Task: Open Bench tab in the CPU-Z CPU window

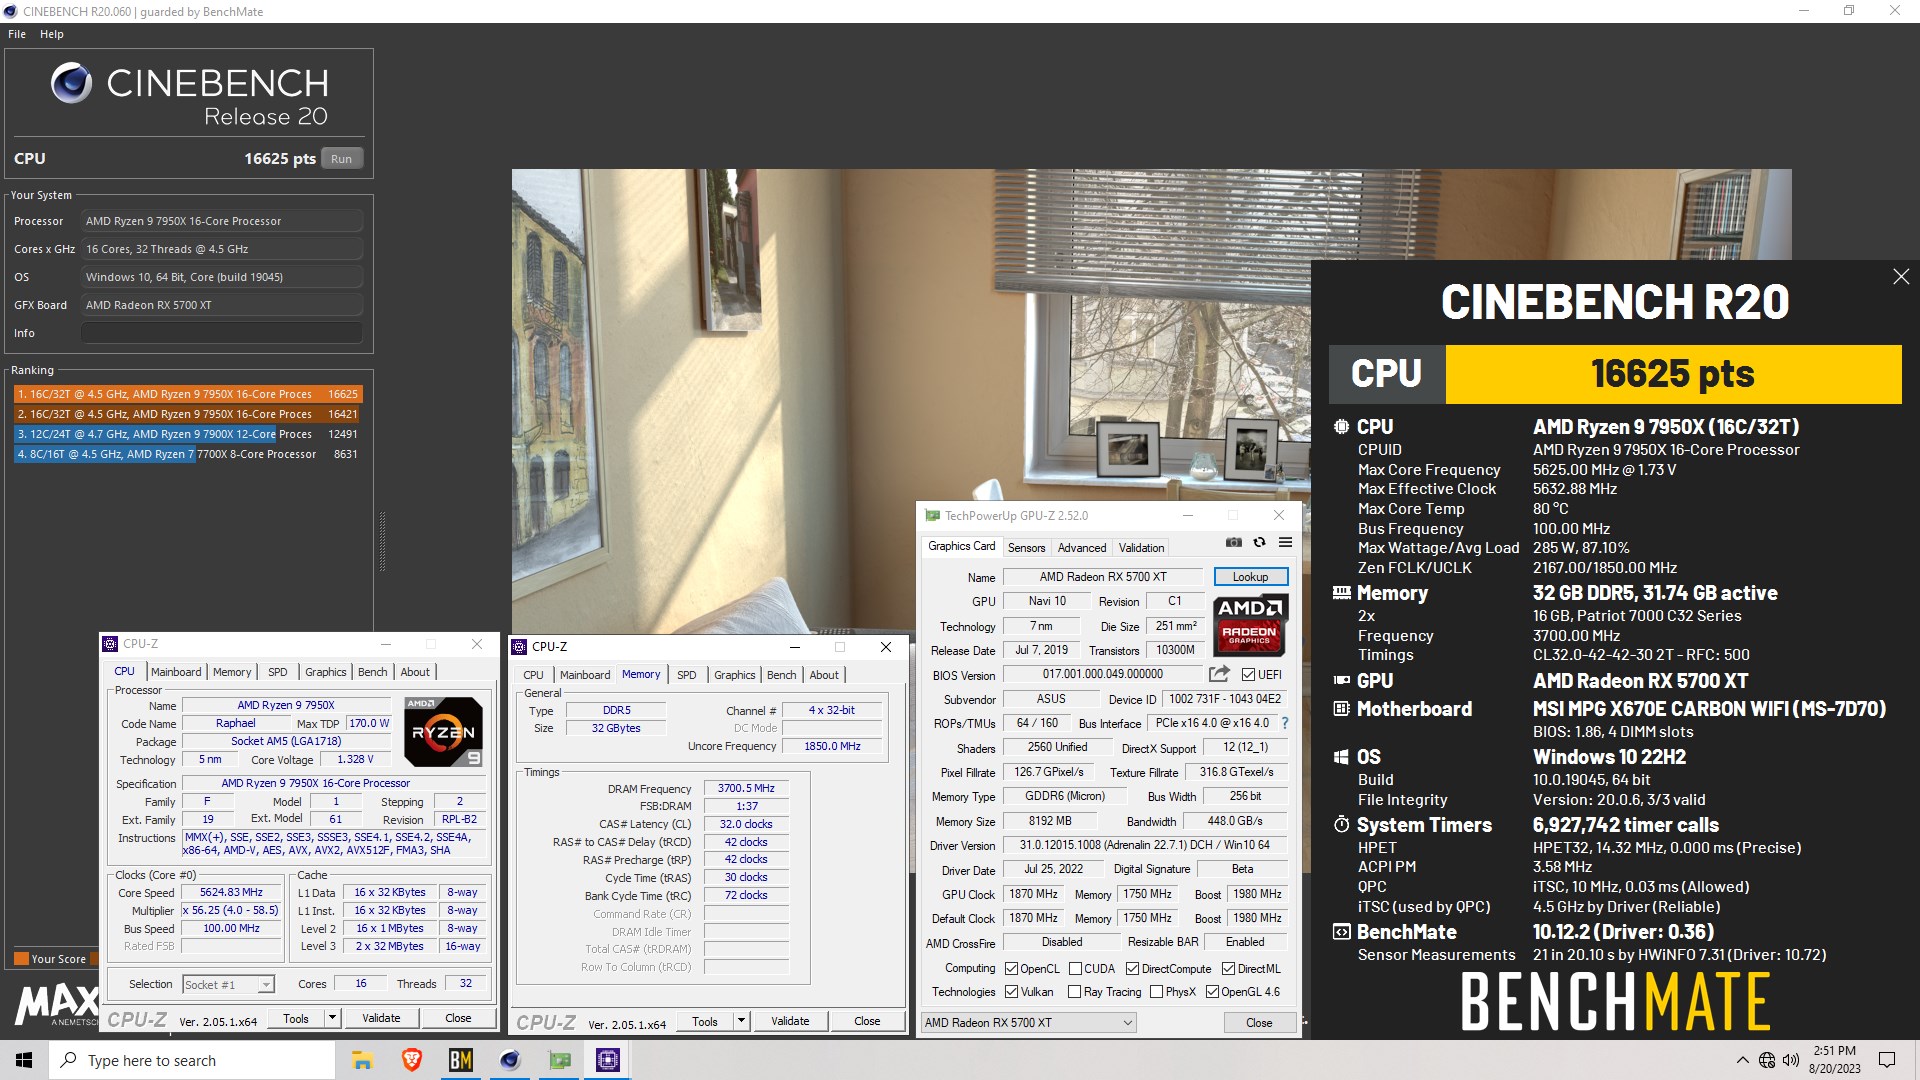Action: pos(373,672)
